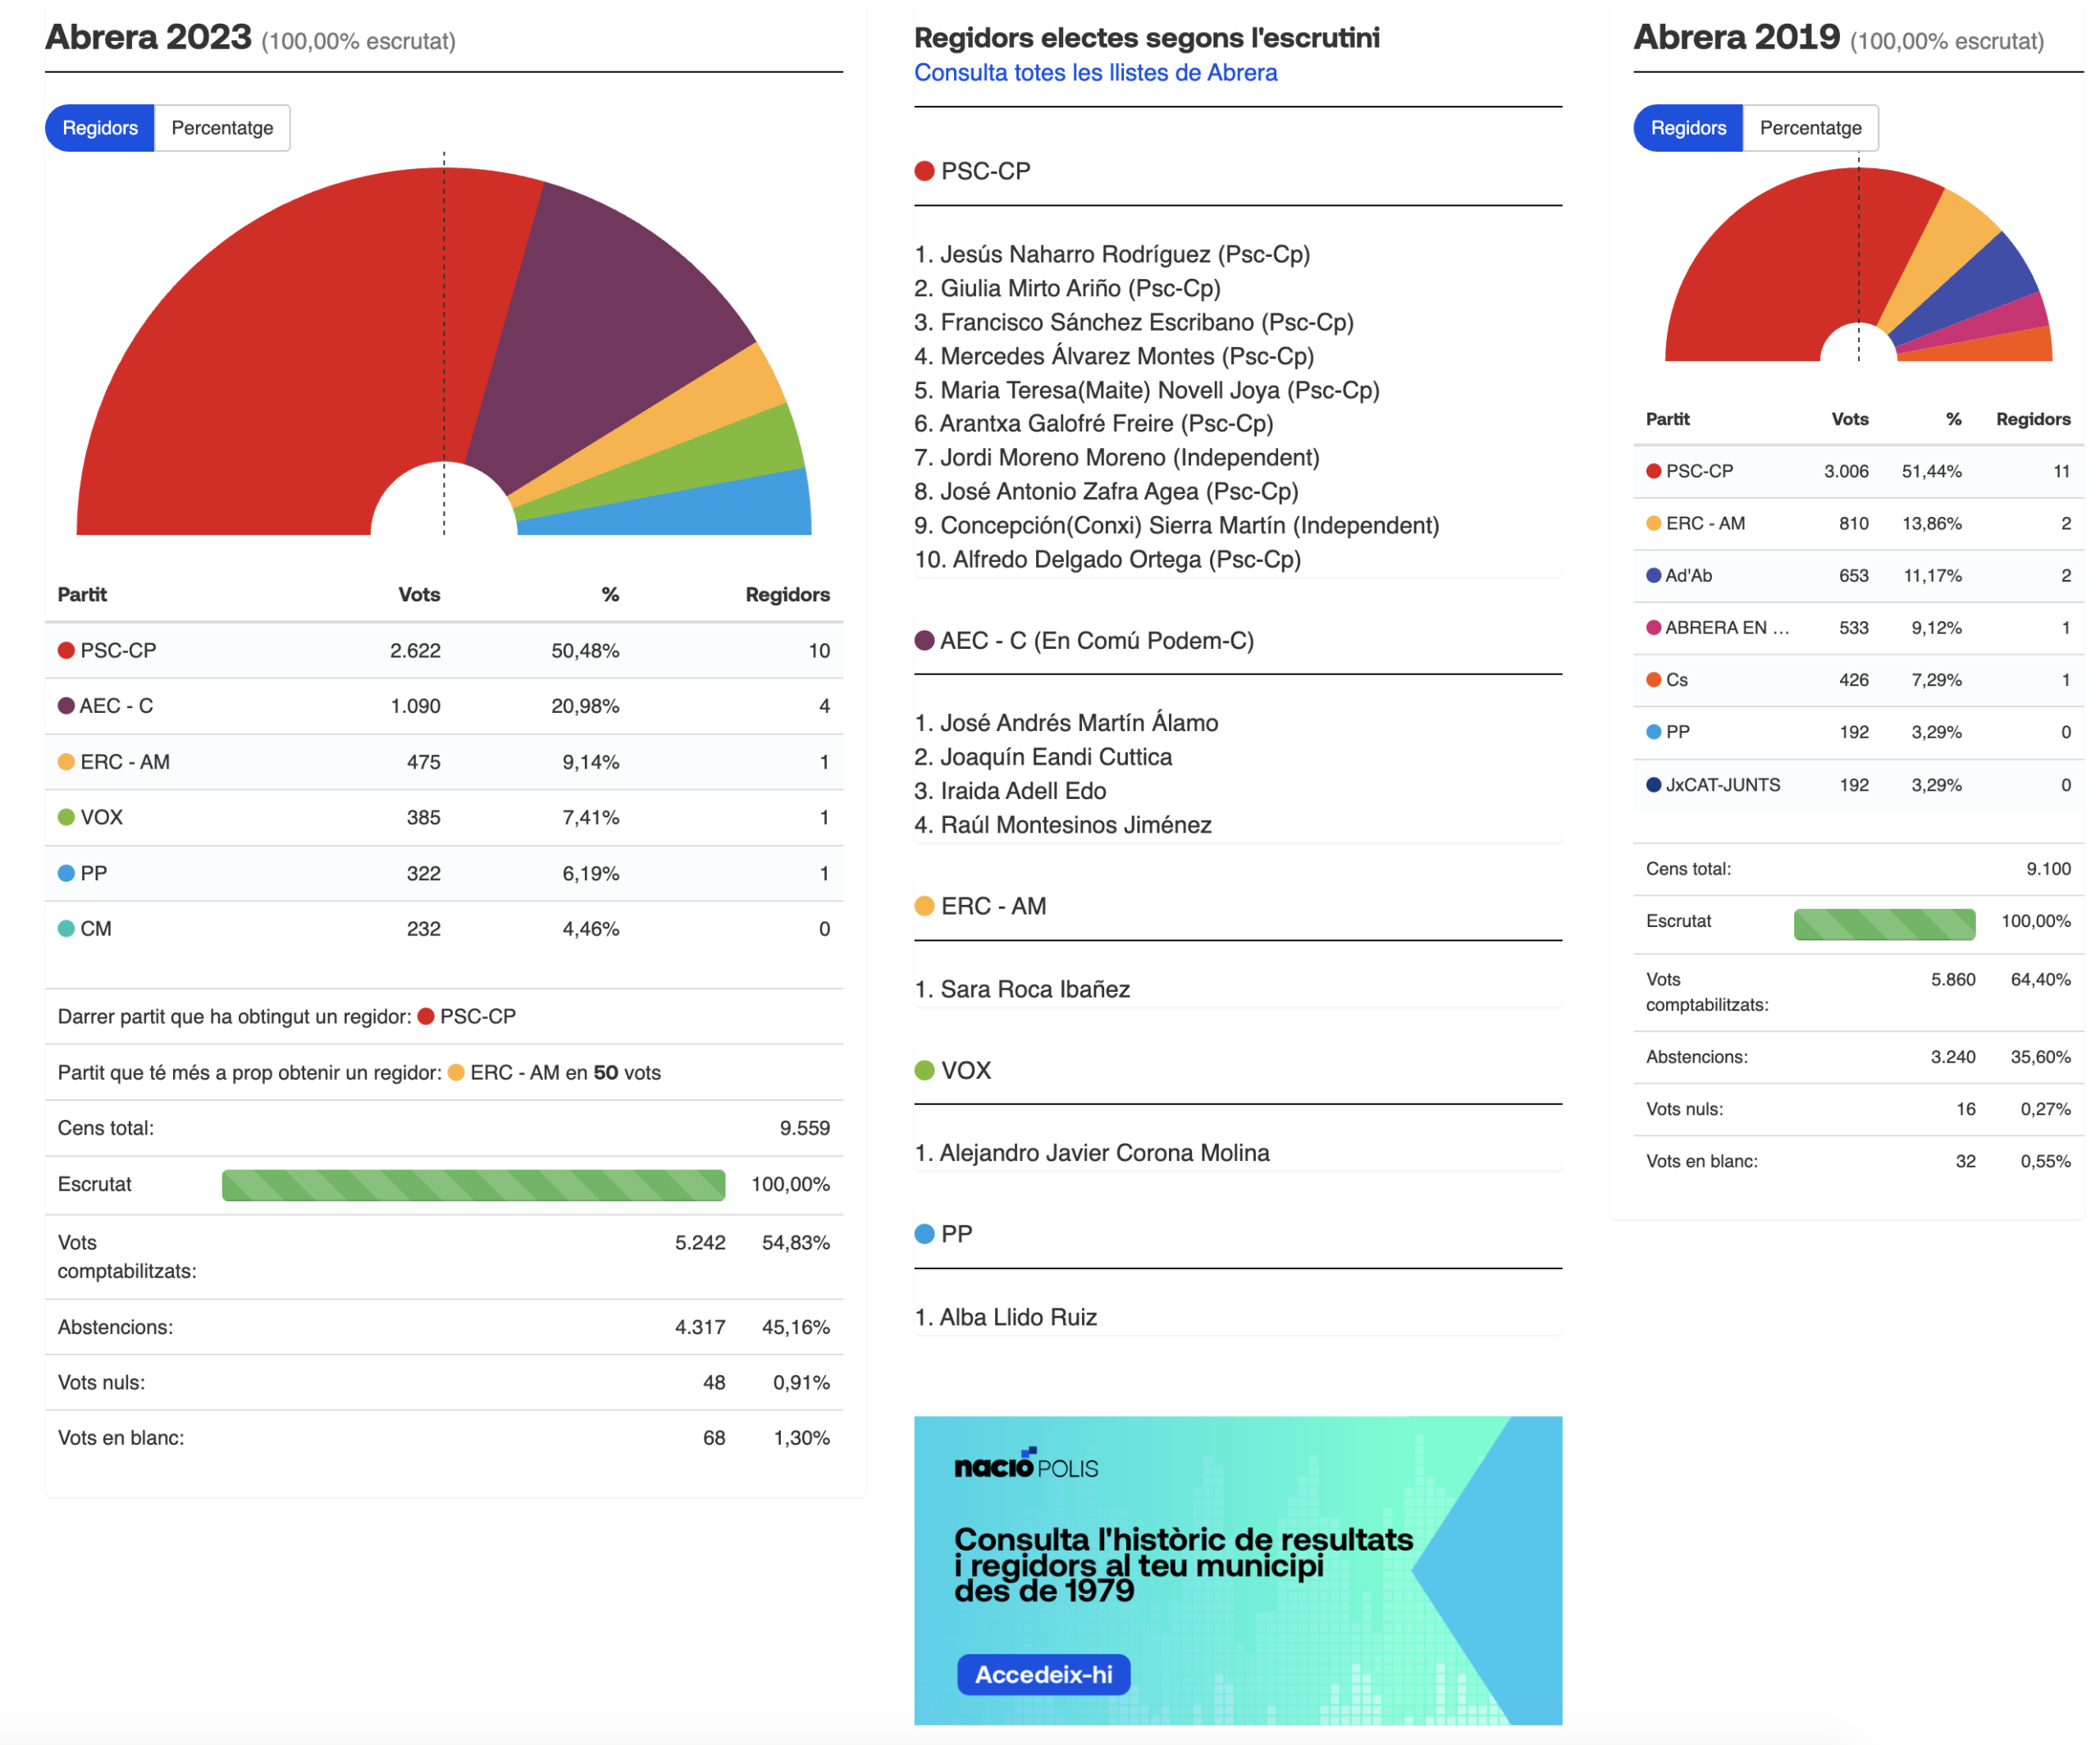Select '1. Jesús Naharro Rodríguez (Psc-Cp)' entry
Image resolution: width=2100 pixels, height=1745 pixels.
coord(1112,254)
